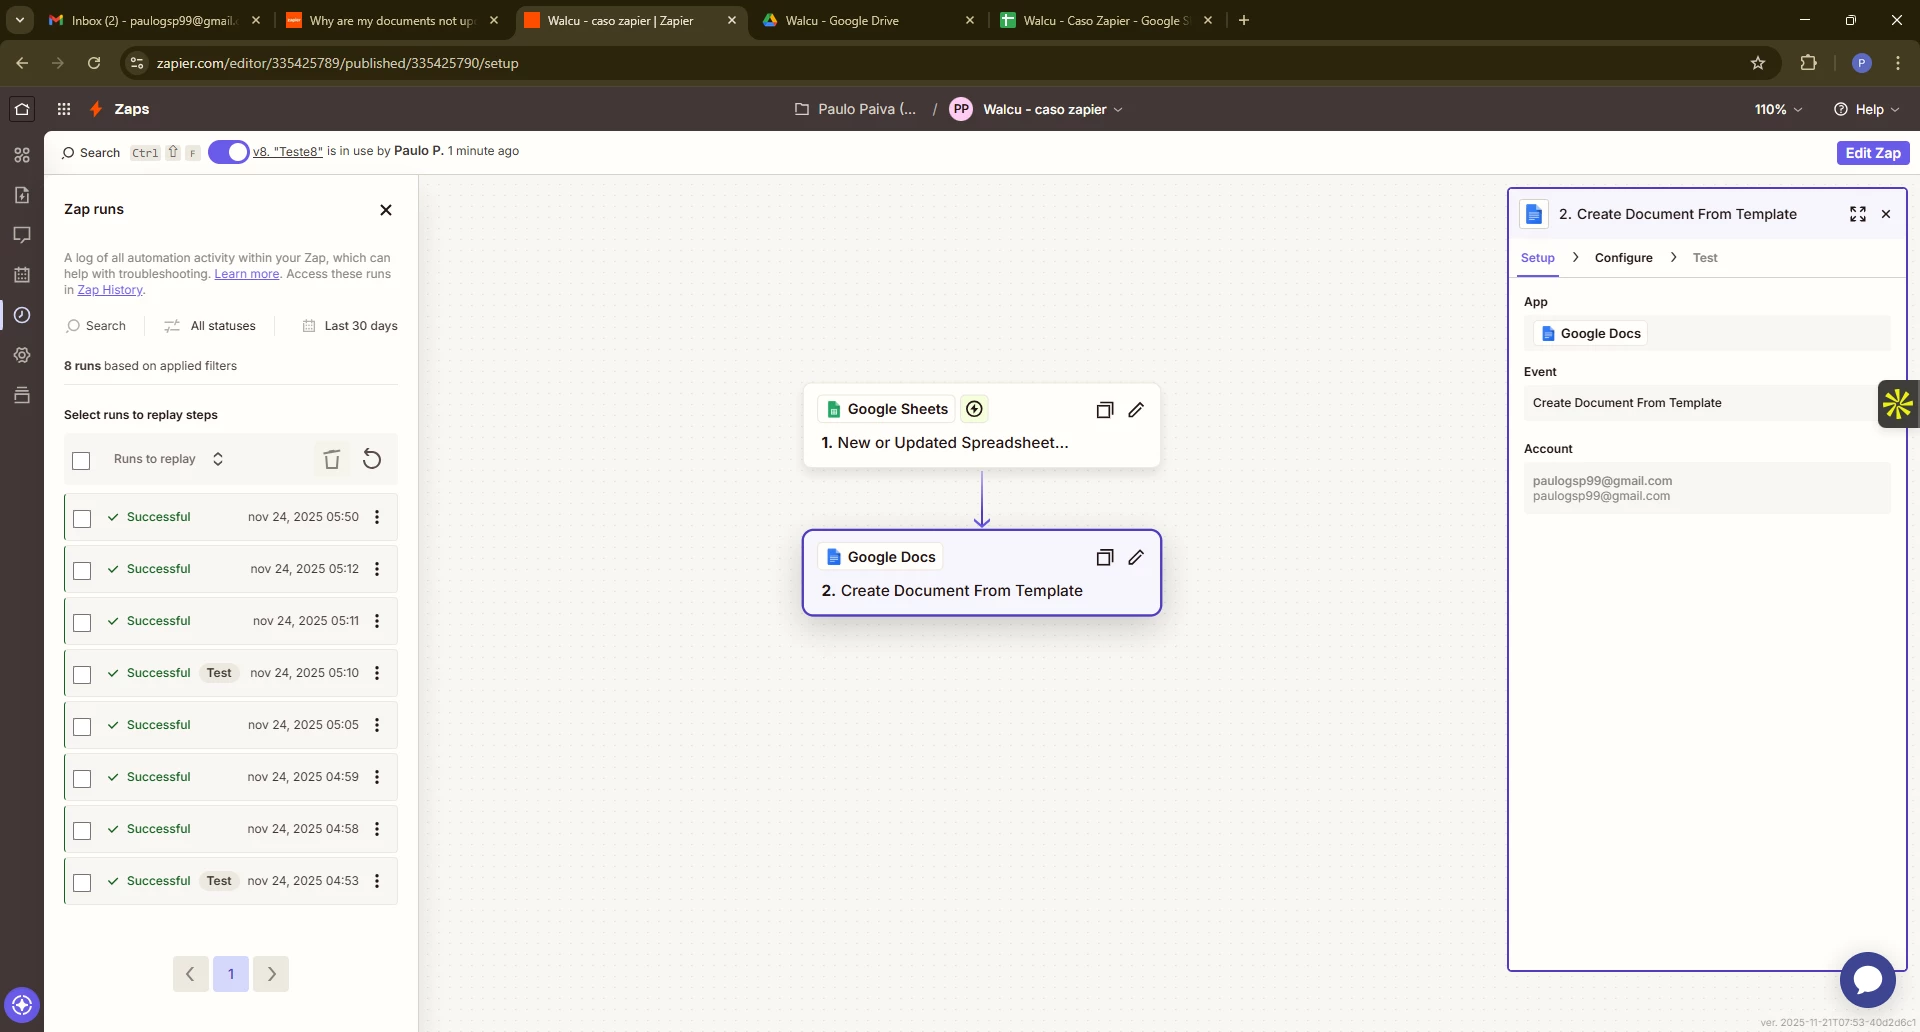1920x1032 pixels.
Task: Select the run from nov 24, 2025 04:59
Action: 82,778
